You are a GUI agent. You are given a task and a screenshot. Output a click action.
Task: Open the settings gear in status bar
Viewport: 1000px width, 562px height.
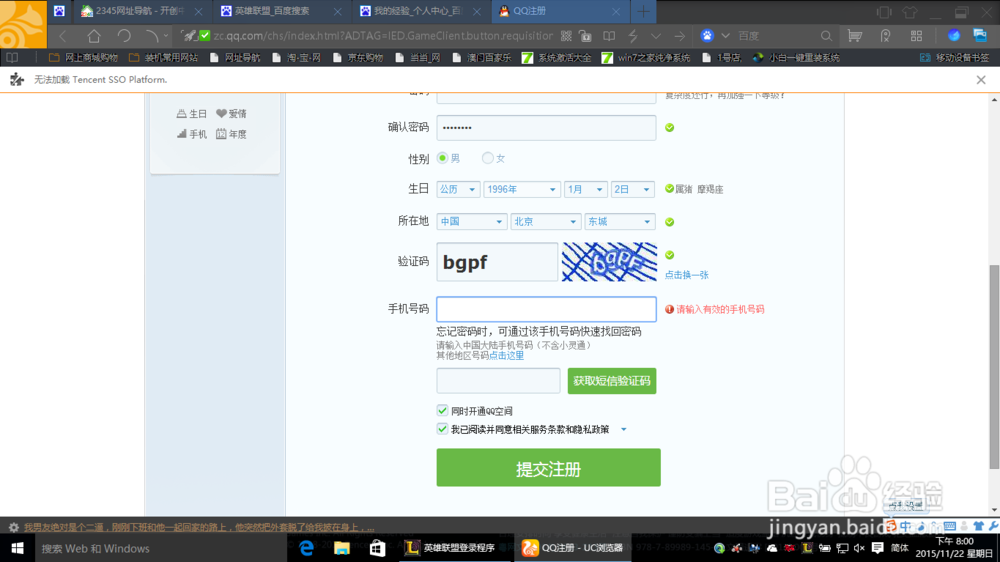pyautogui.click(x=13, y=528)
